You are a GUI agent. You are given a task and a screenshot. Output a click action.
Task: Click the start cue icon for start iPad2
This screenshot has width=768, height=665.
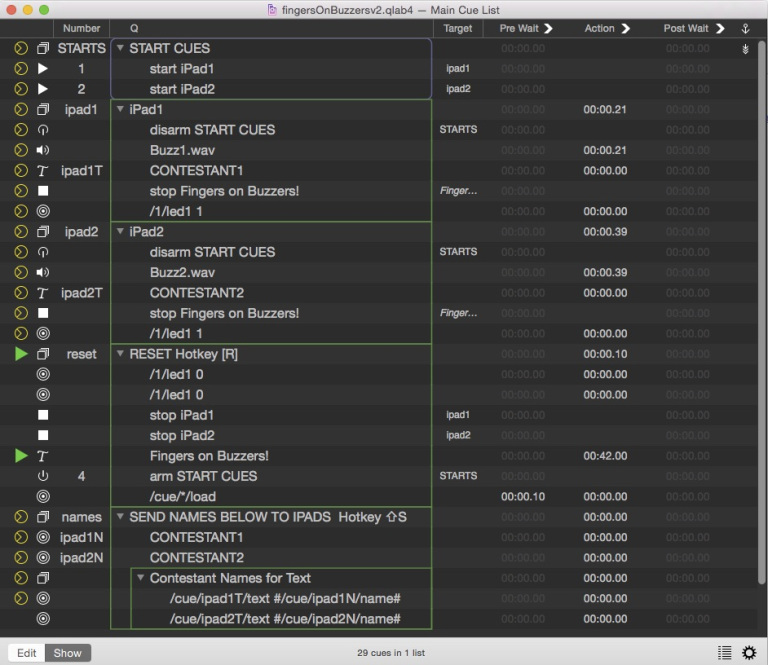pyautogui.click(x=43, y=89)
